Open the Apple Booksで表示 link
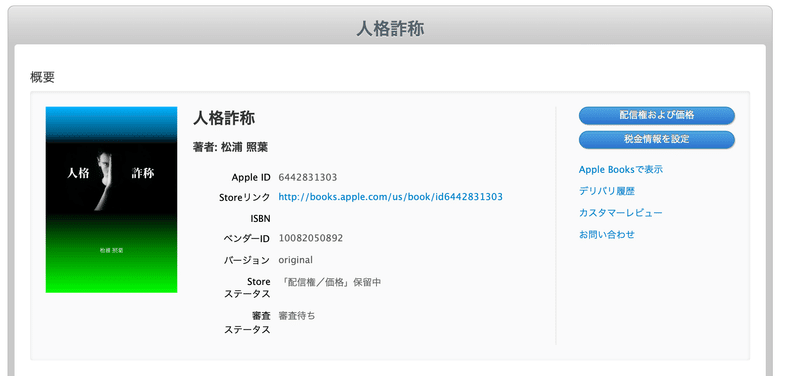Screen dimensions: 800x376 pyautogui.click(x=620, y=169)
